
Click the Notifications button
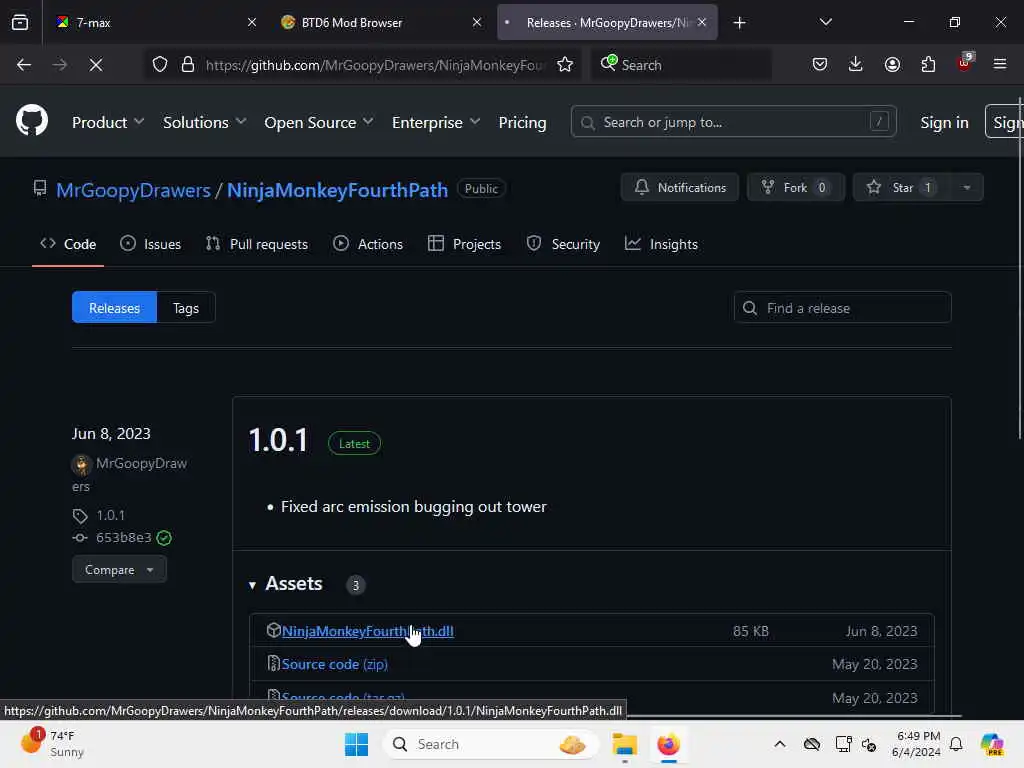(x=680, y=187)
